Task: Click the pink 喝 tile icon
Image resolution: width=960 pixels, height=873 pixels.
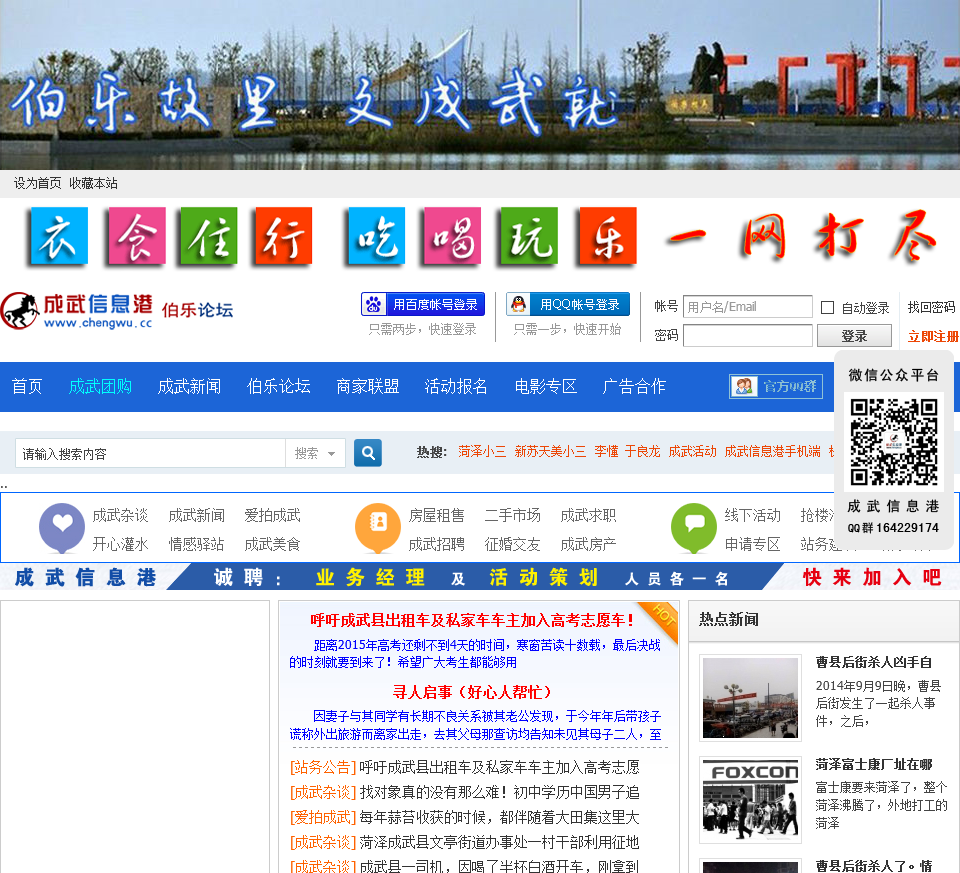Action: coord(452,236)
